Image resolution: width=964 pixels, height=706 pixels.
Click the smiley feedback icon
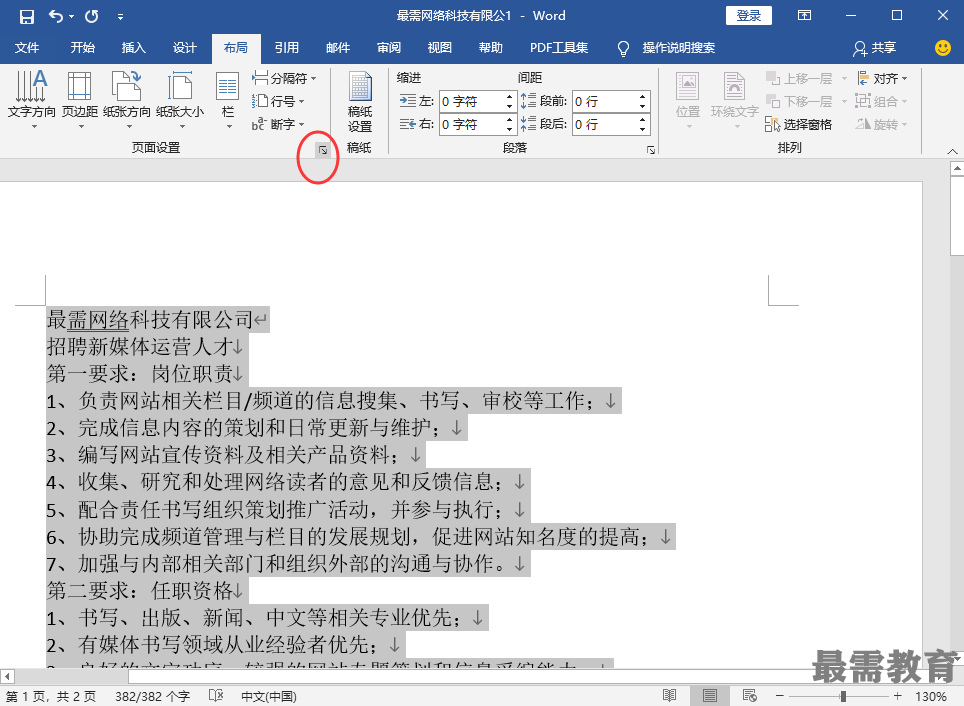point(942,47)
